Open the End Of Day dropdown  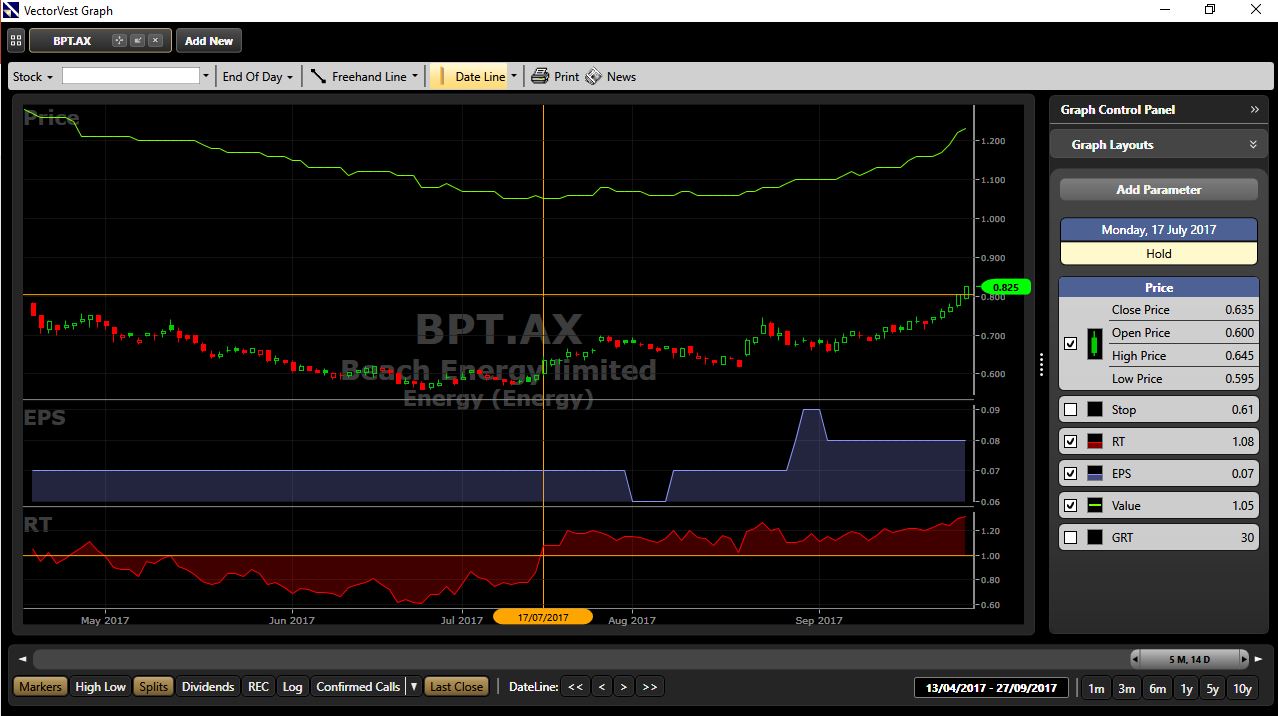pos(258,76)
